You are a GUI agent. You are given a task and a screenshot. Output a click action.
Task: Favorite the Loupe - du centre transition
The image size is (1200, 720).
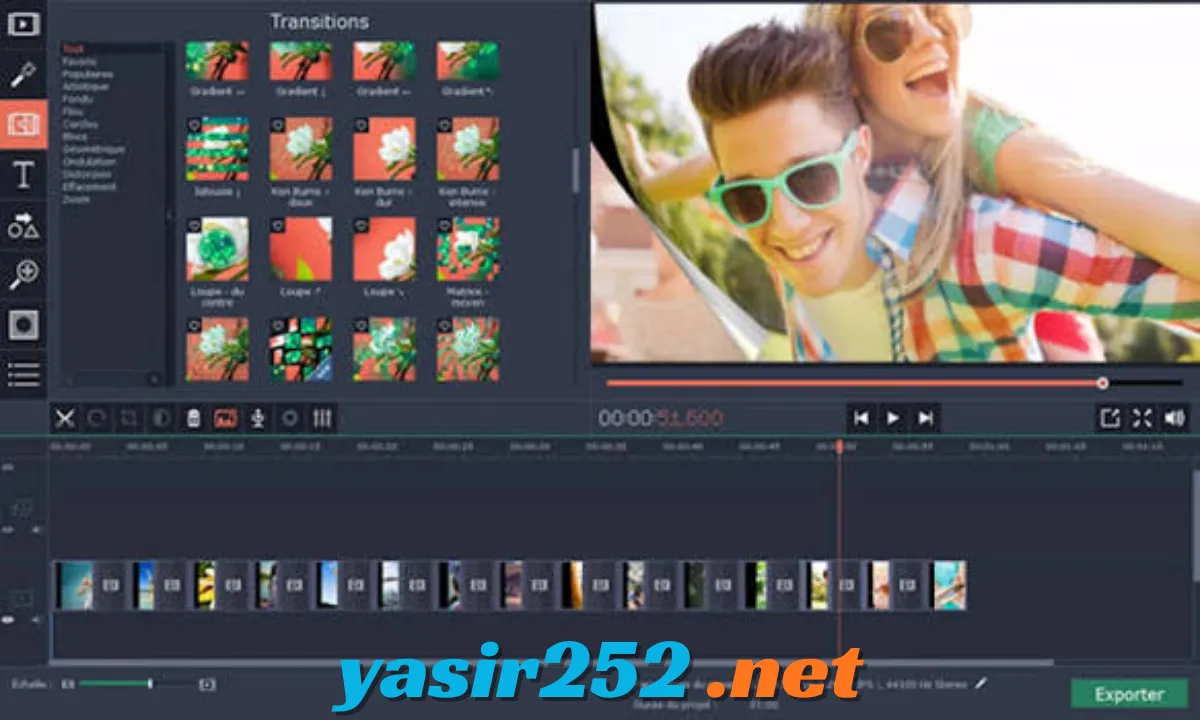coord(193,224)
